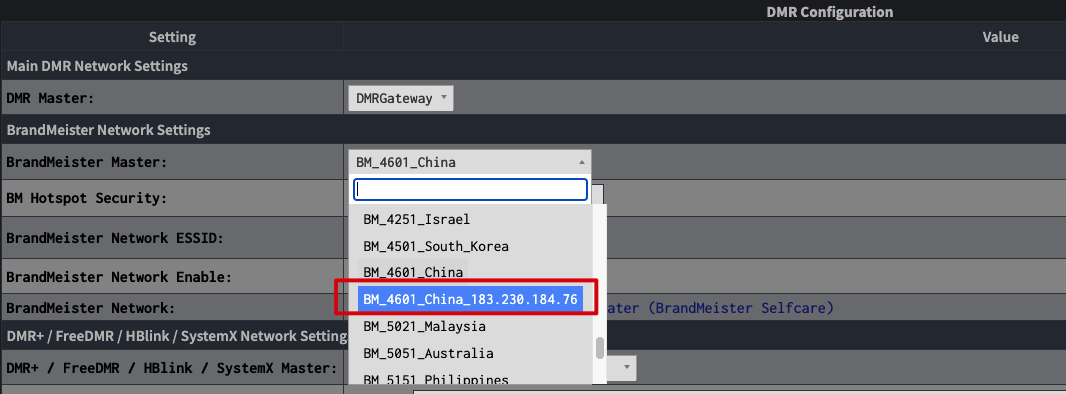Collapse the BrandMeister Master BM_4601_China selector
The image size is (1066, 394).
click(x=469, y=162)
